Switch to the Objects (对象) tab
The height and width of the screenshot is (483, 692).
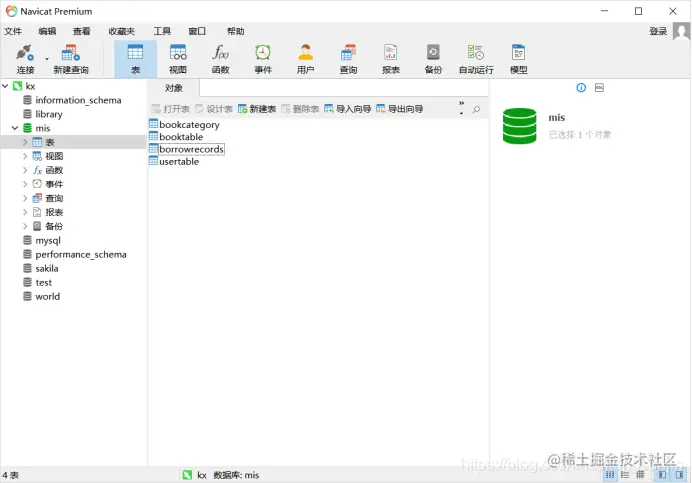point(173,88)
